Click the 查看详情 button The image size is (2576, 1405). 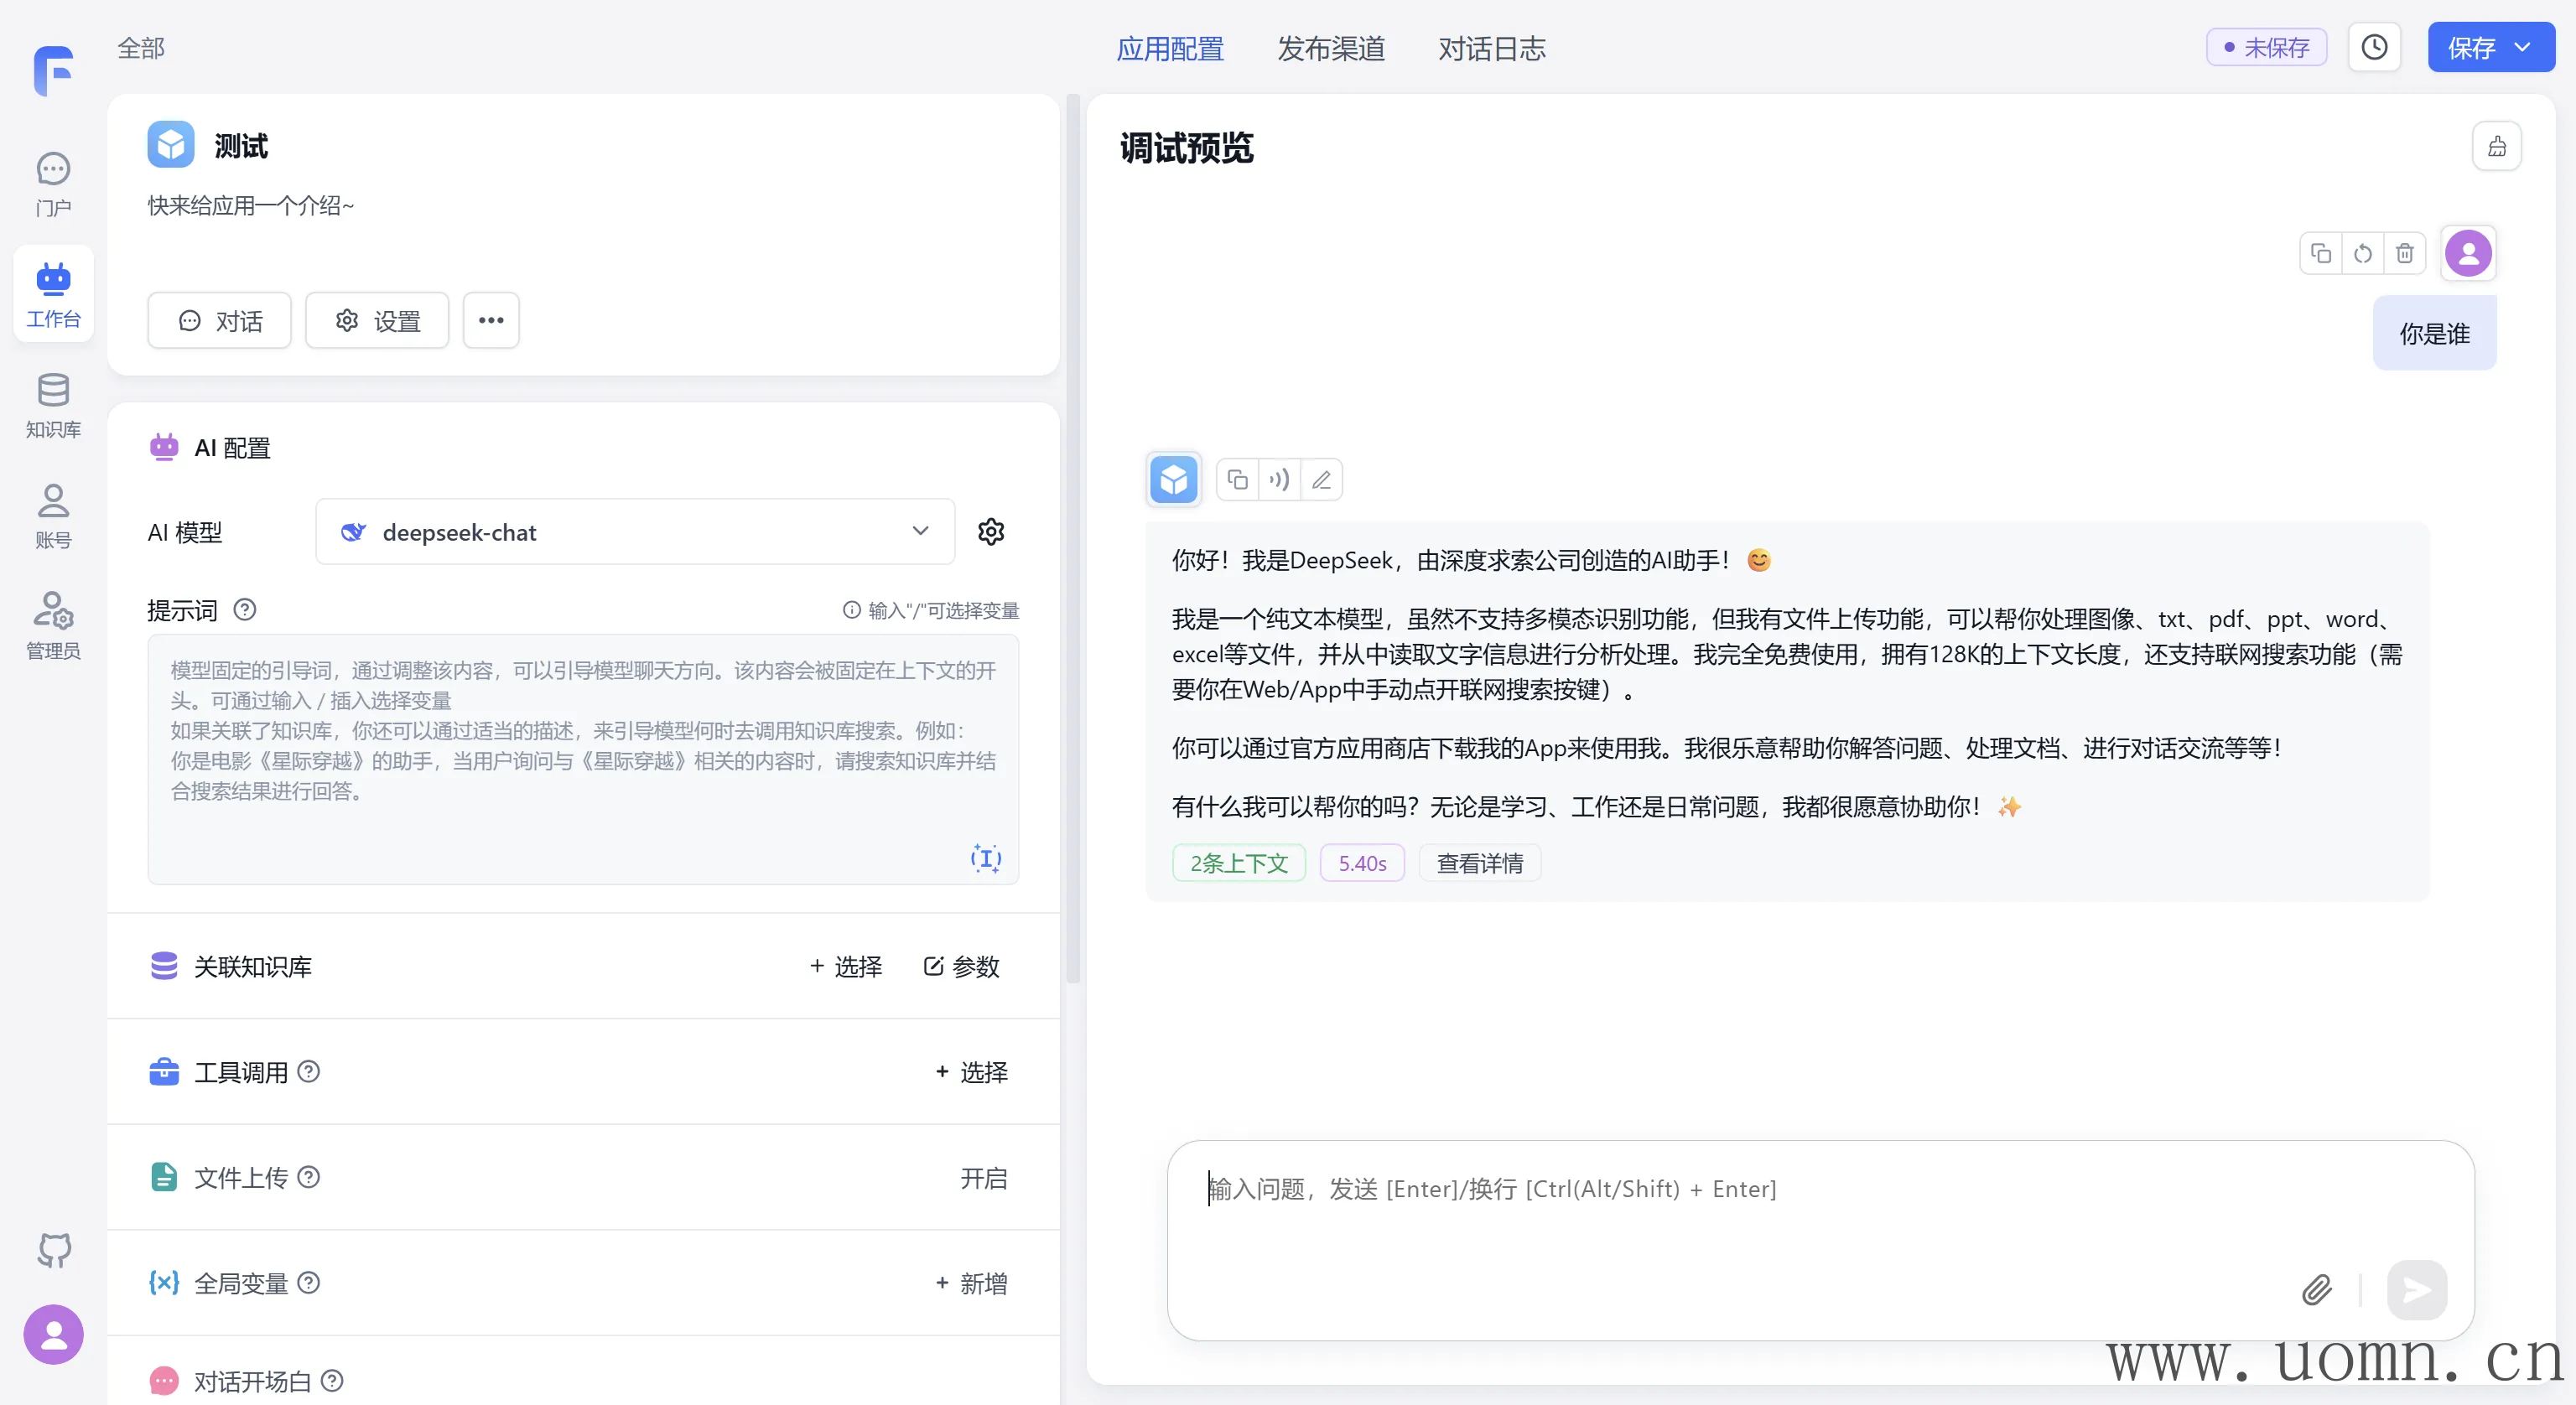pyautogui.click(x=1479, y=863)
